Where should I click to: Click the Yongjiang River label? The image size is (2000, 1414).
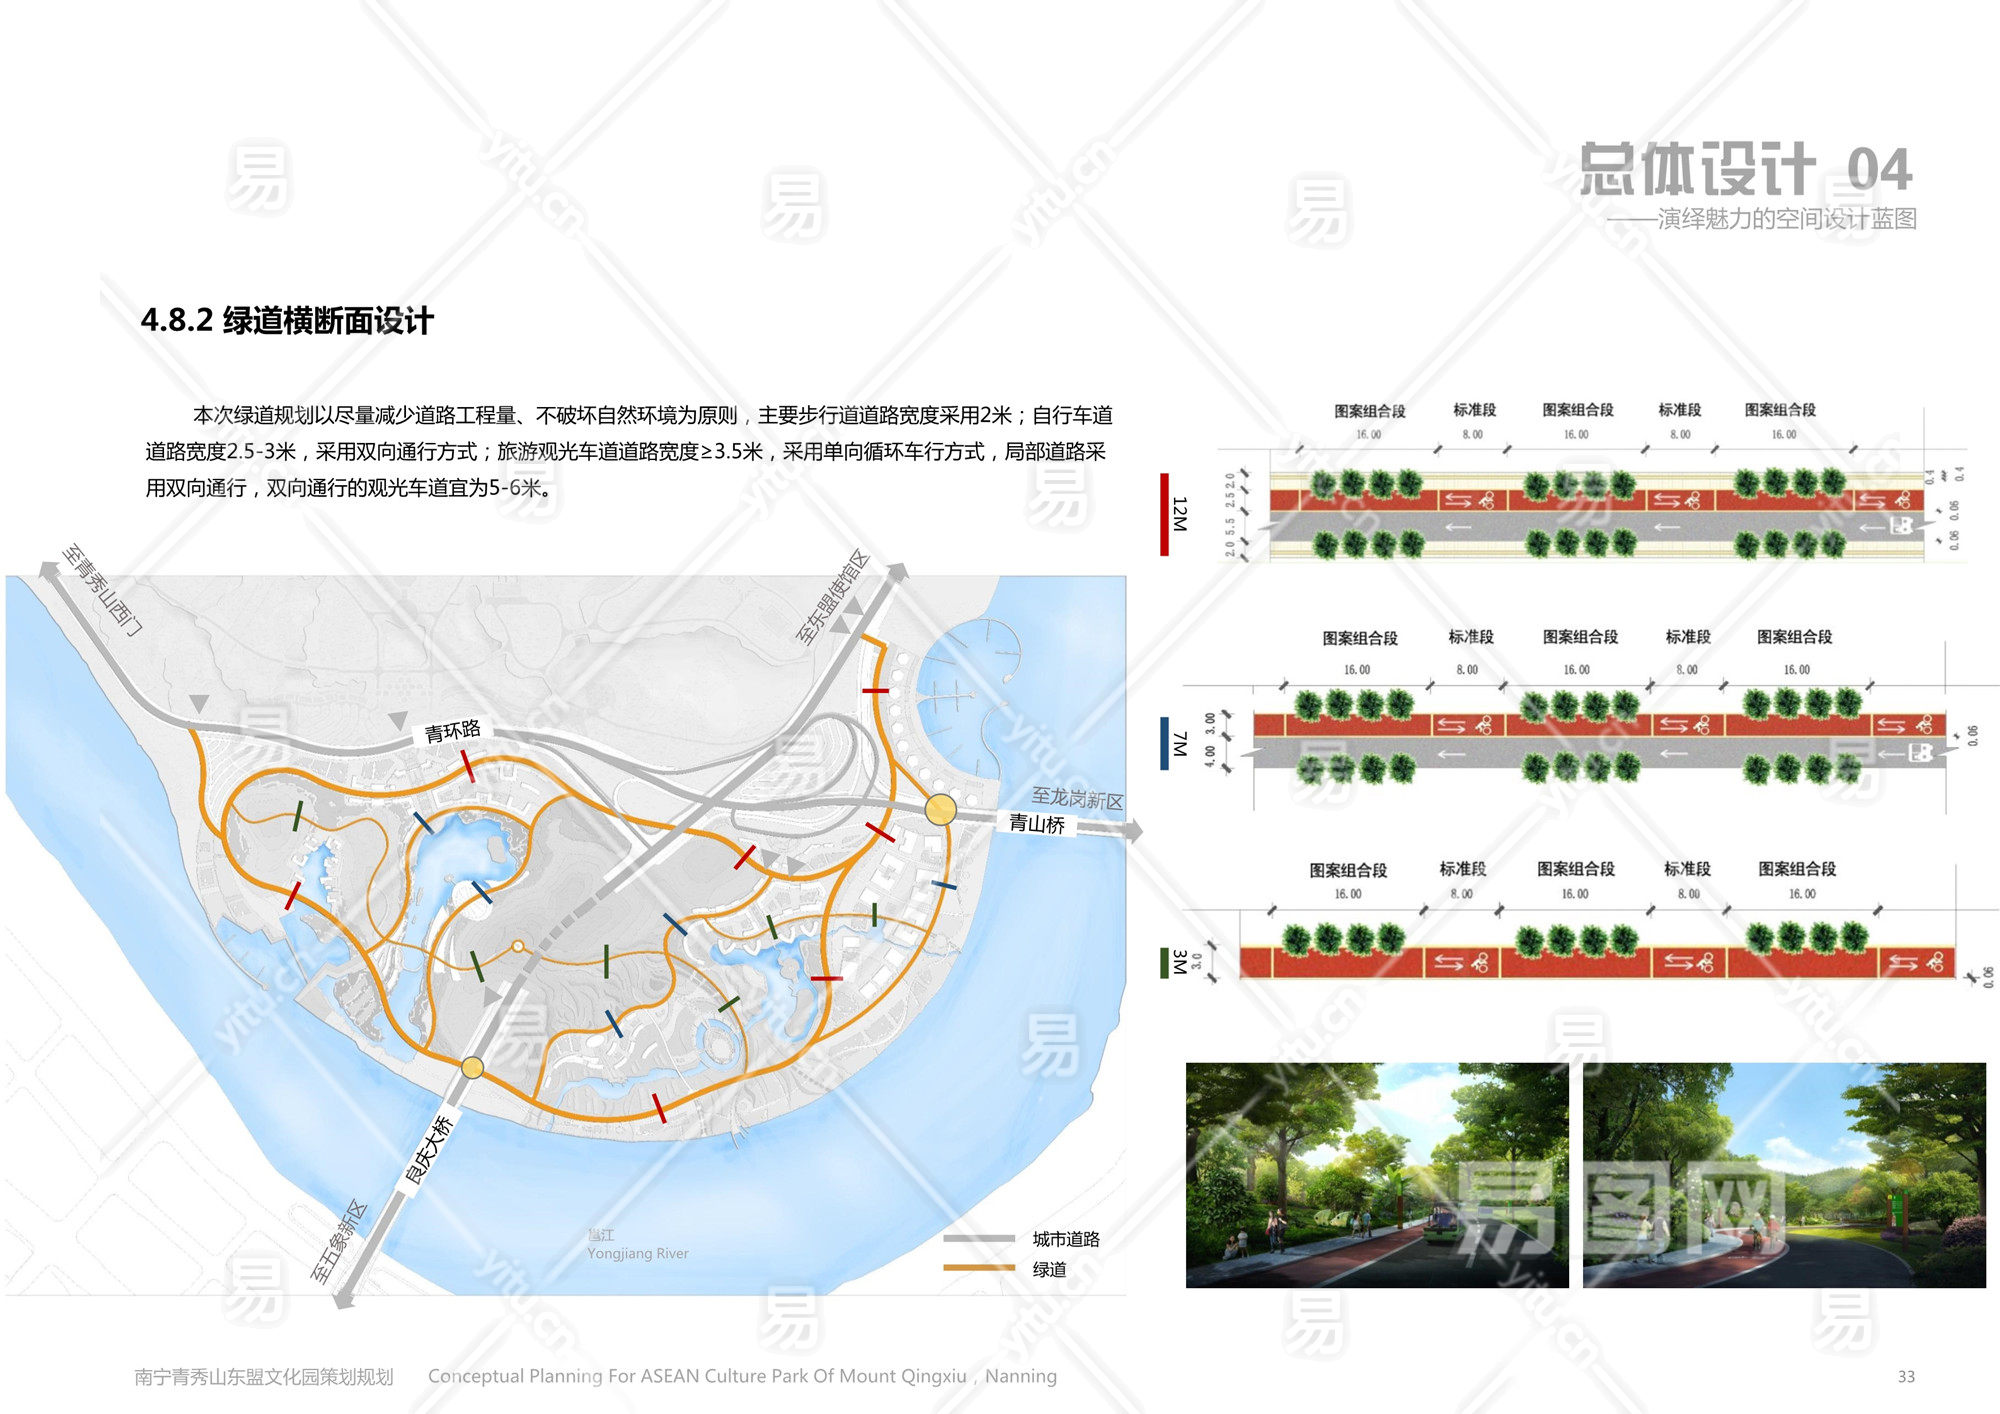click(x=637, y=1254)
